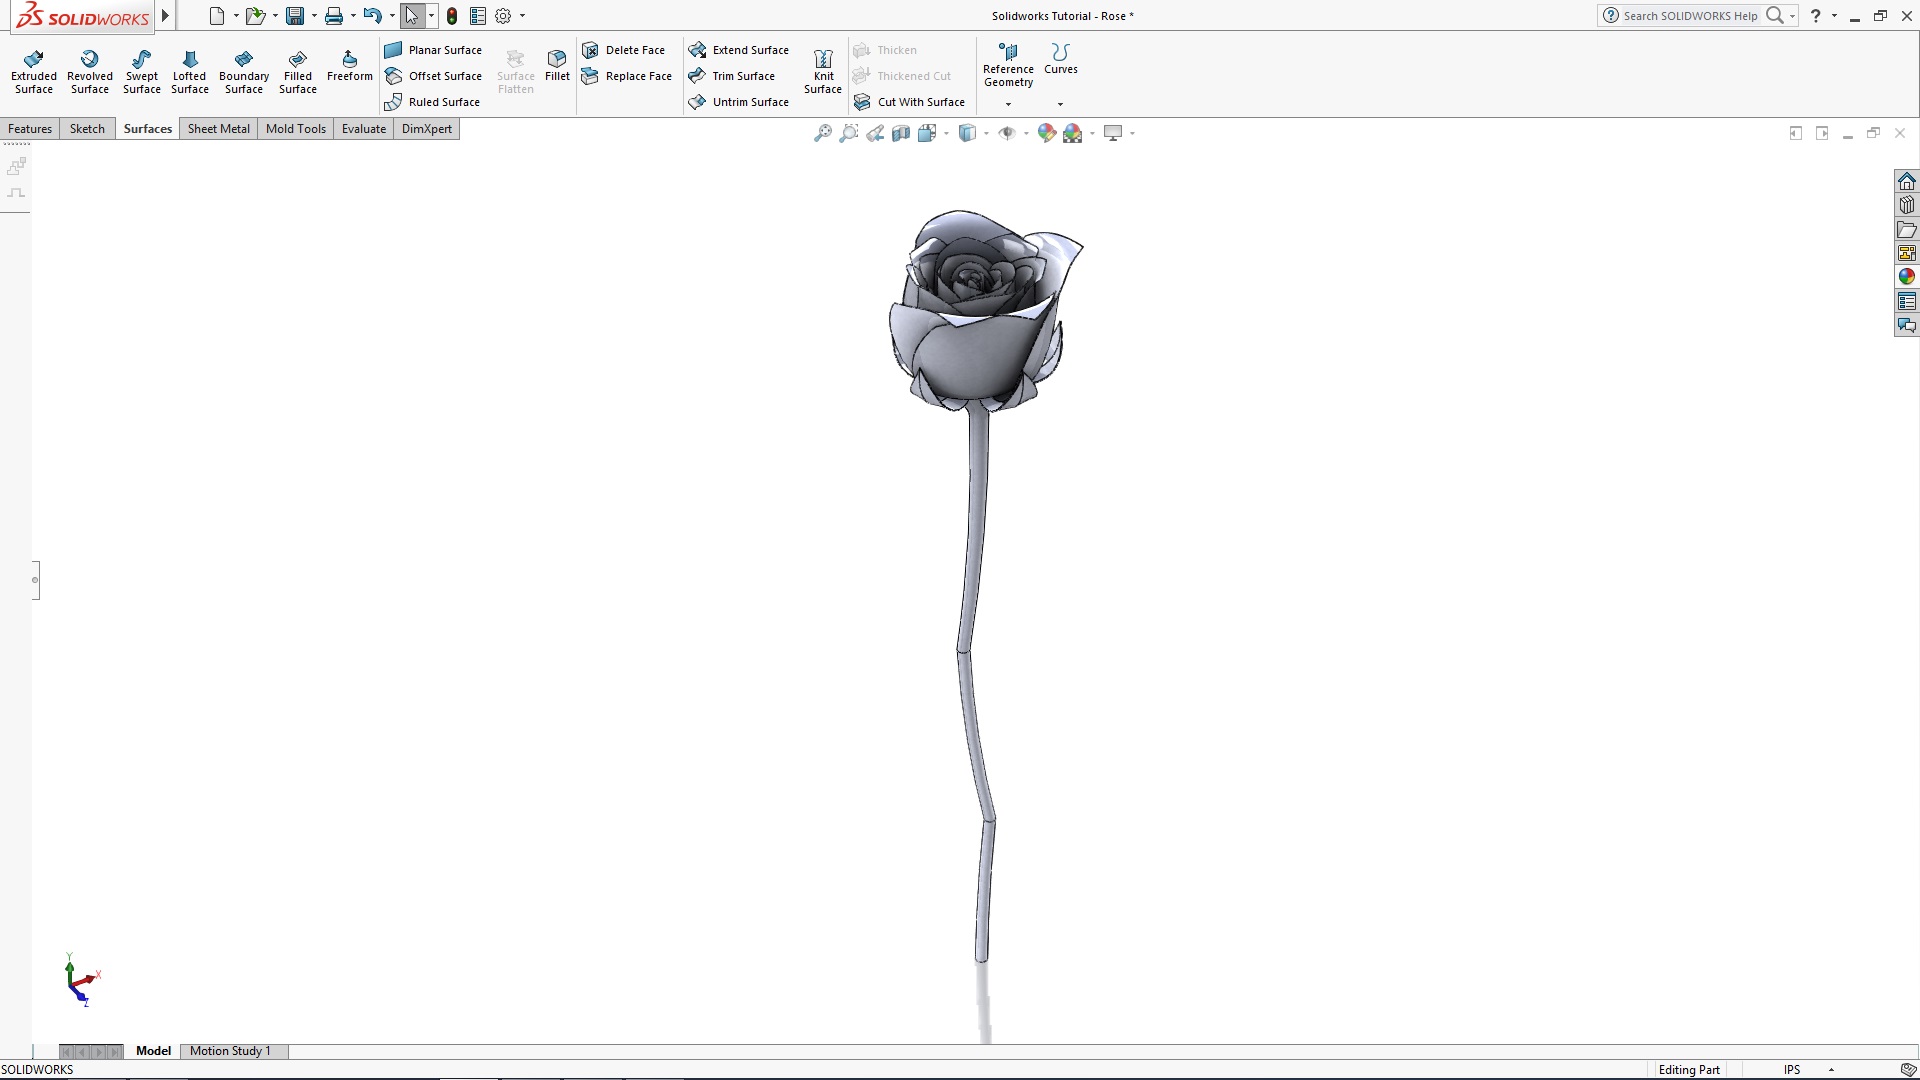Open the Motion Study 1 tab
The width and height of the screenshot is (1920, 1080).
click(231, 1051)
